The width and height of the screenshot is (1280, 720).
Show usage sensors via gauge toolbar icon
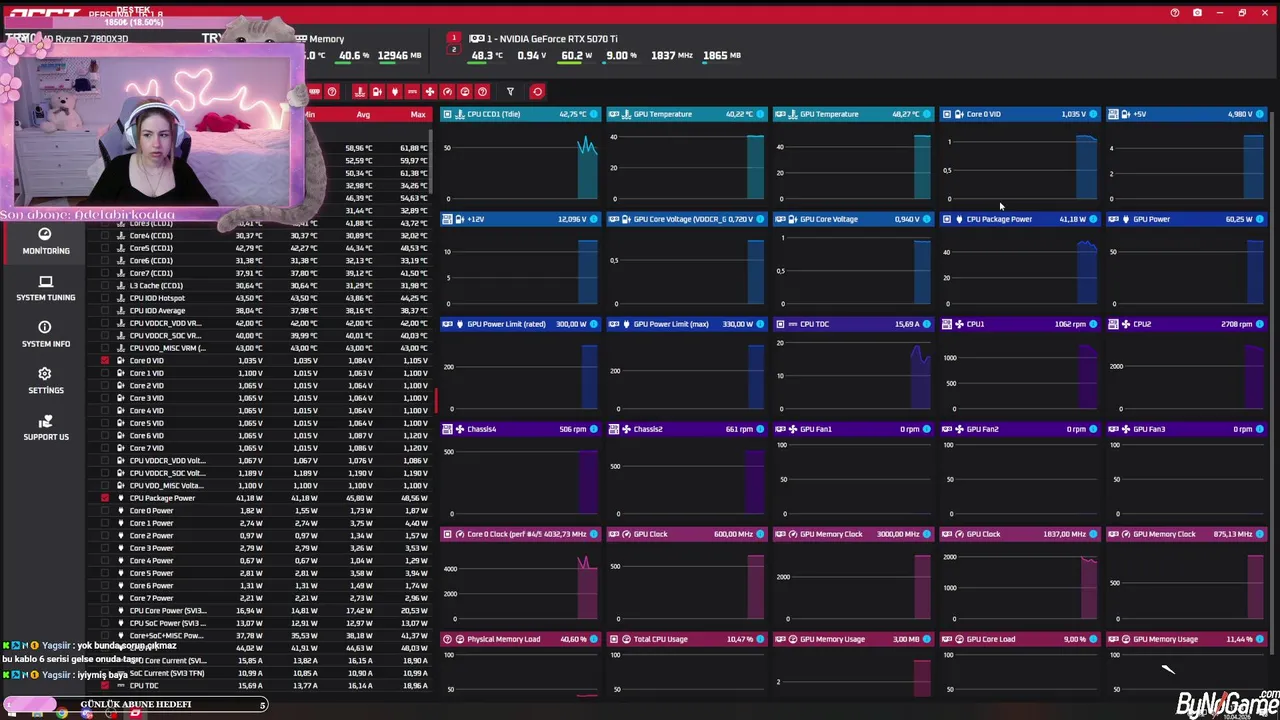click(465, 92)
